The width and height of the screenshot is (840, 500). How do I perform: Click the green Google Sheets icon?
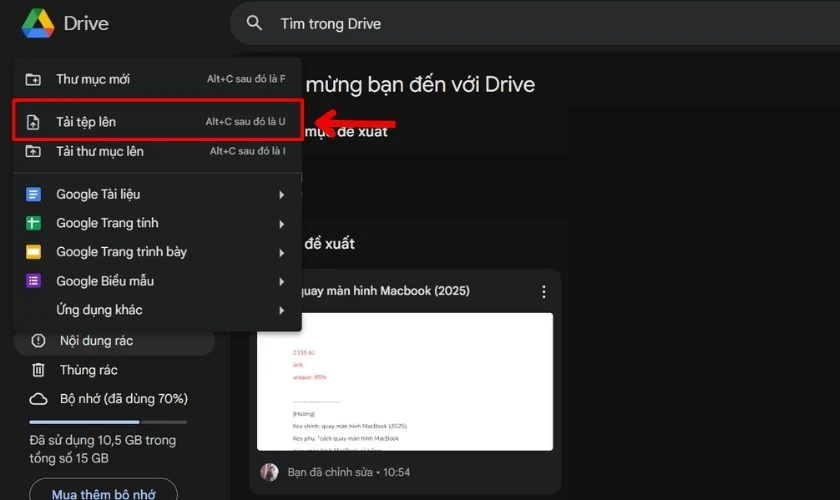(33, 223)
